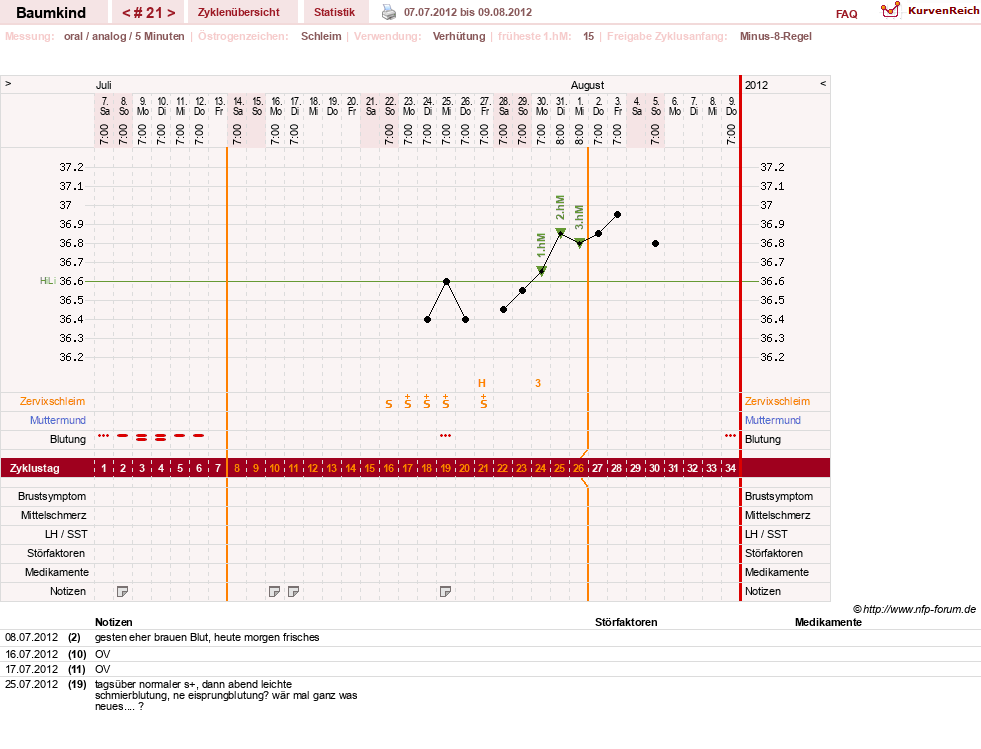Click the temperature point on cycle day 28

coord(618,215)
